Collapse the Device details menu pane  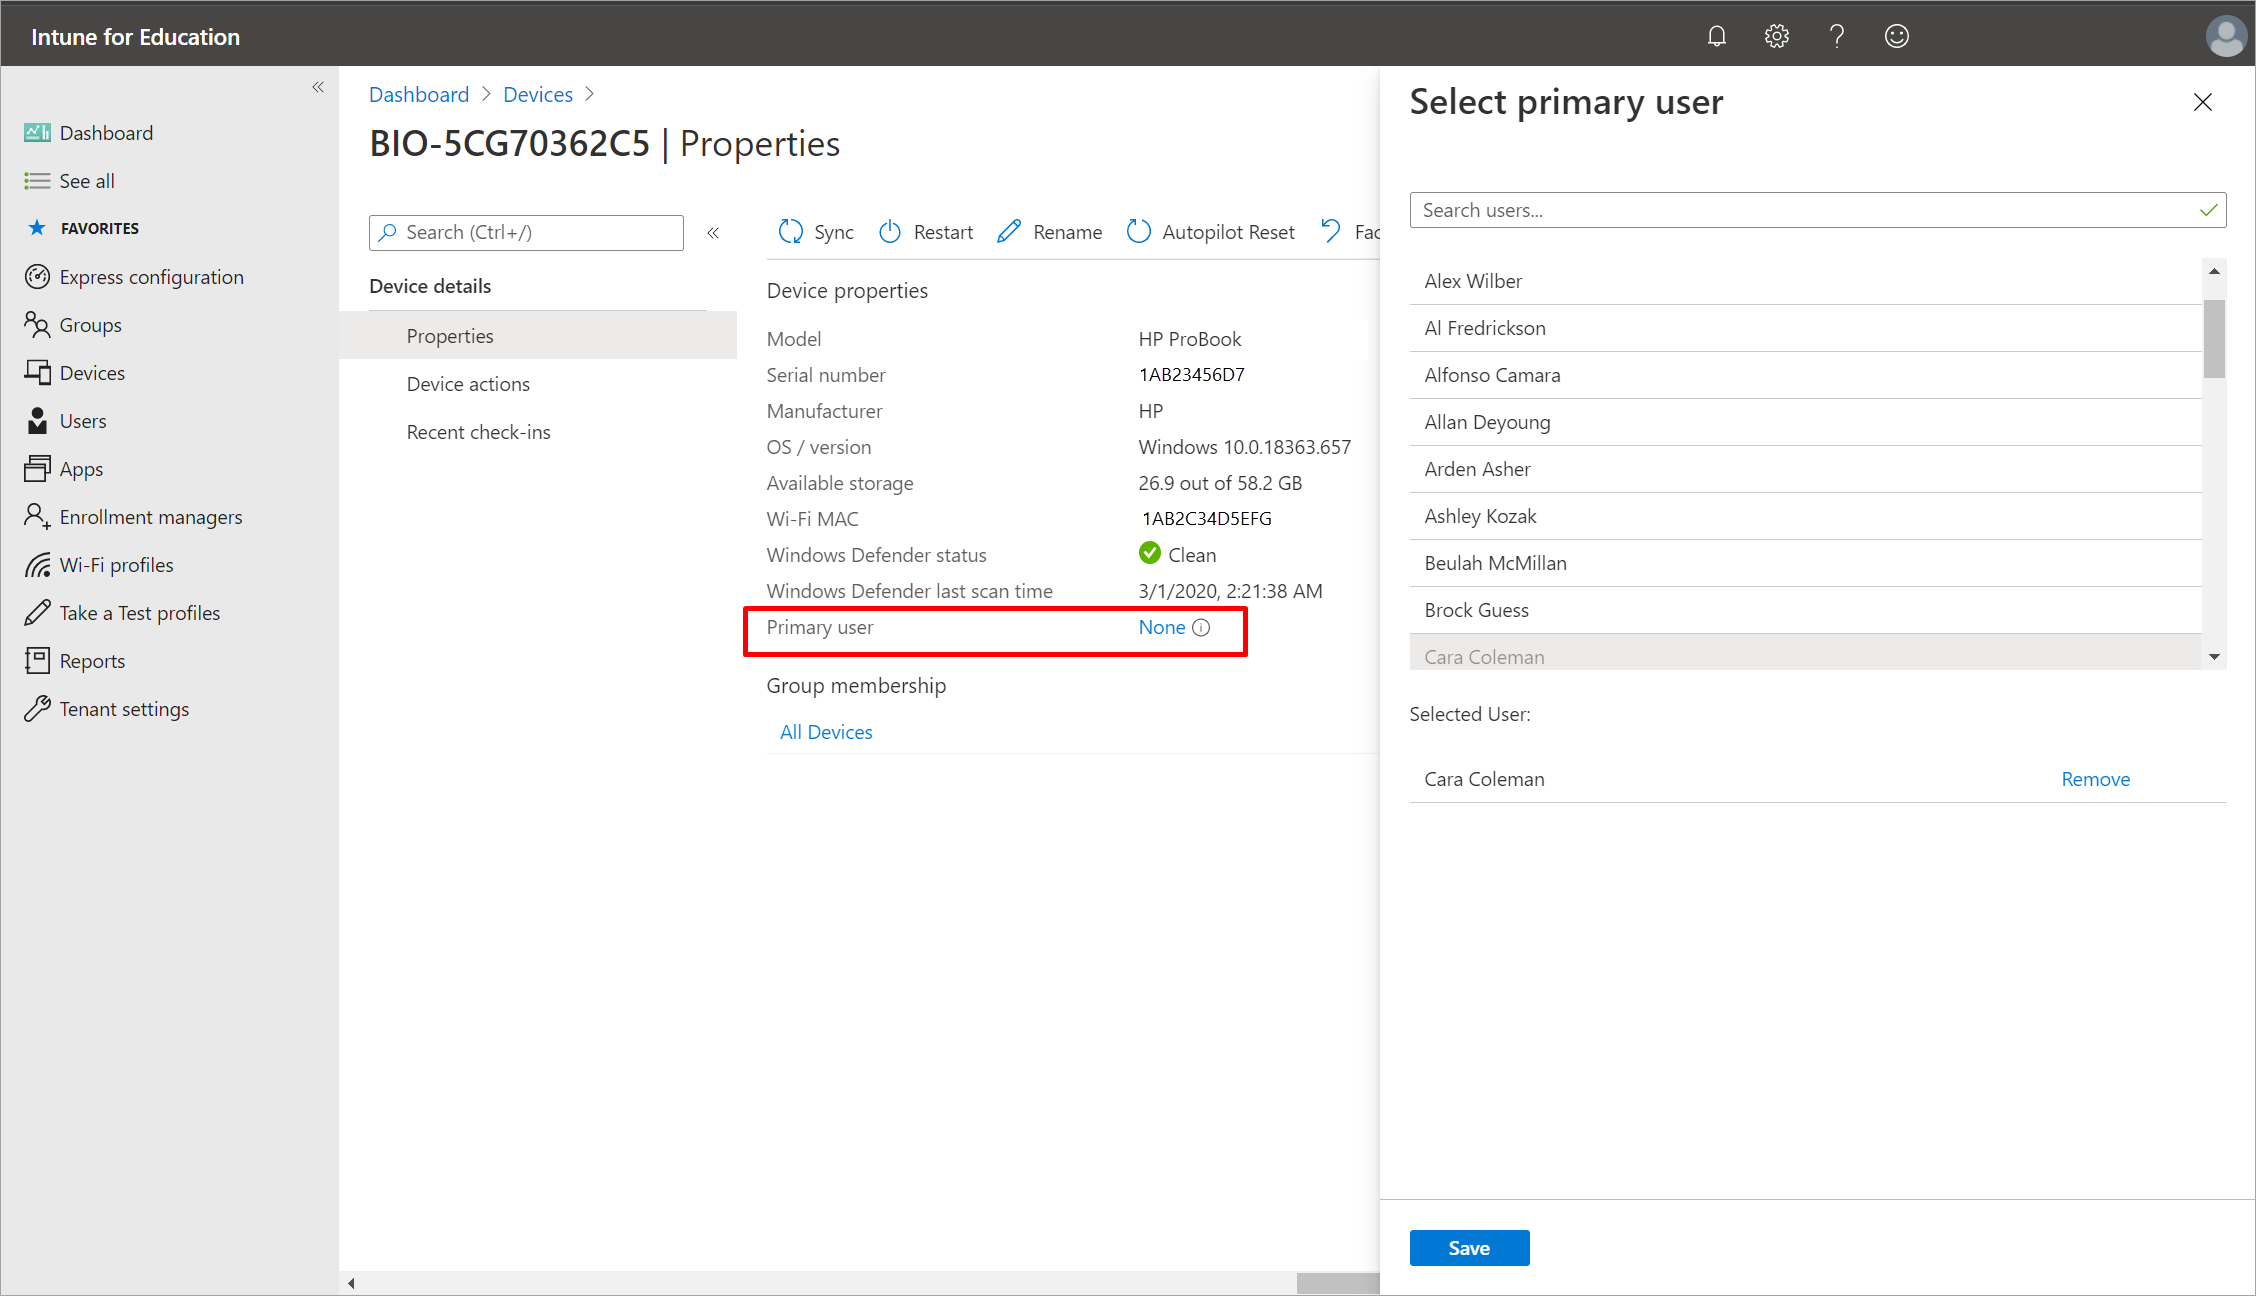click(x=713, y=233)
